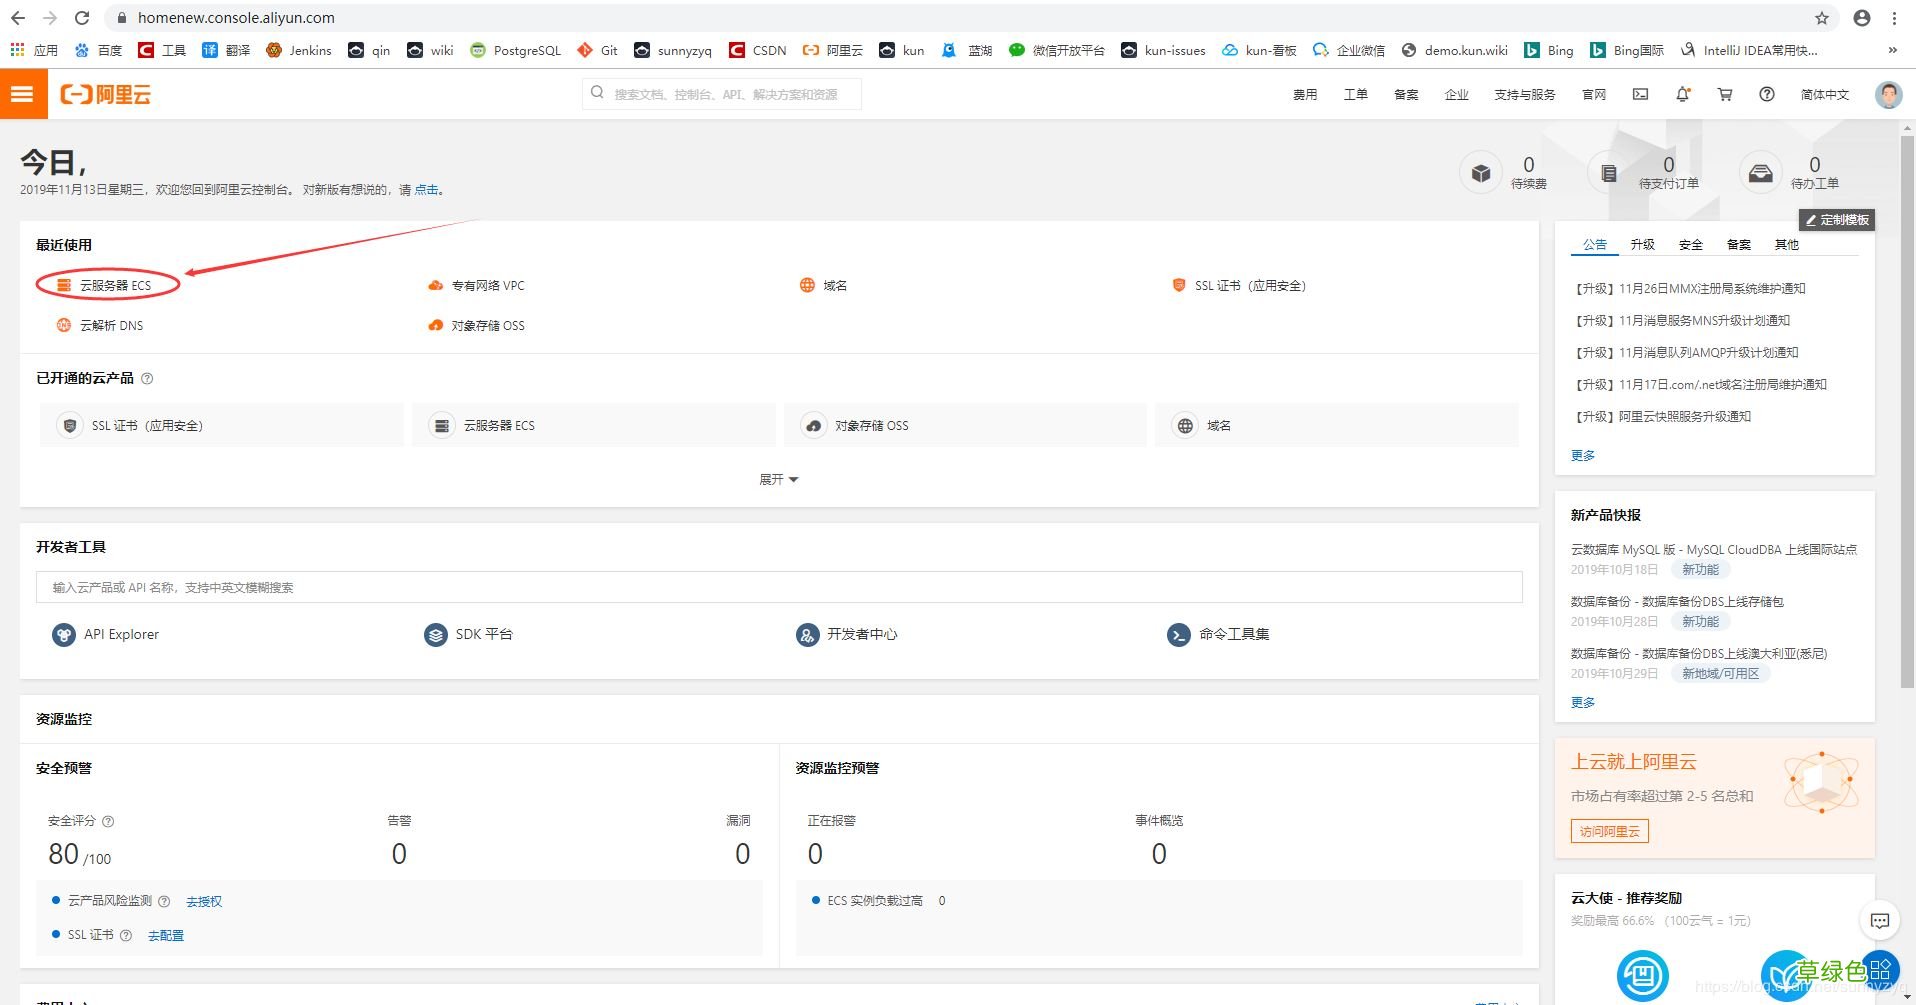Open the PostgreSQL bookmark
This screenshot has height=1005, width=1916.
(x=515, y=50)
